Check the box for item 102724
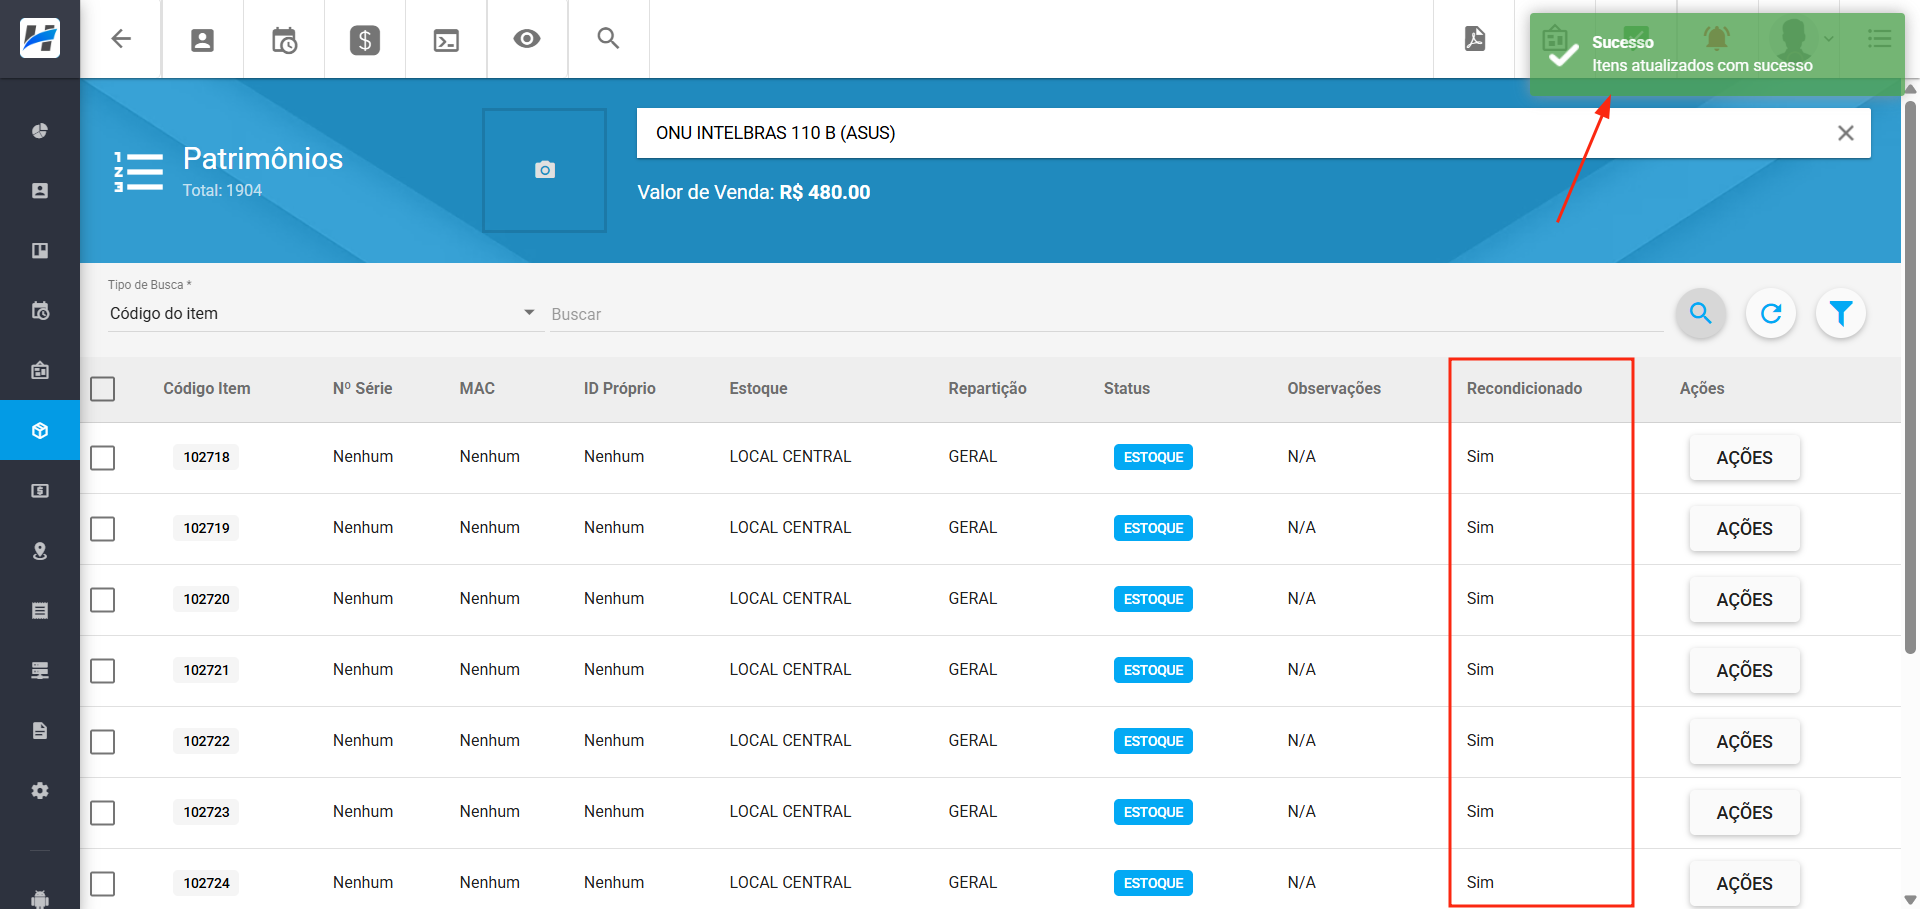Viewport: 1920px width, 909px height. [x=103, y=884]
